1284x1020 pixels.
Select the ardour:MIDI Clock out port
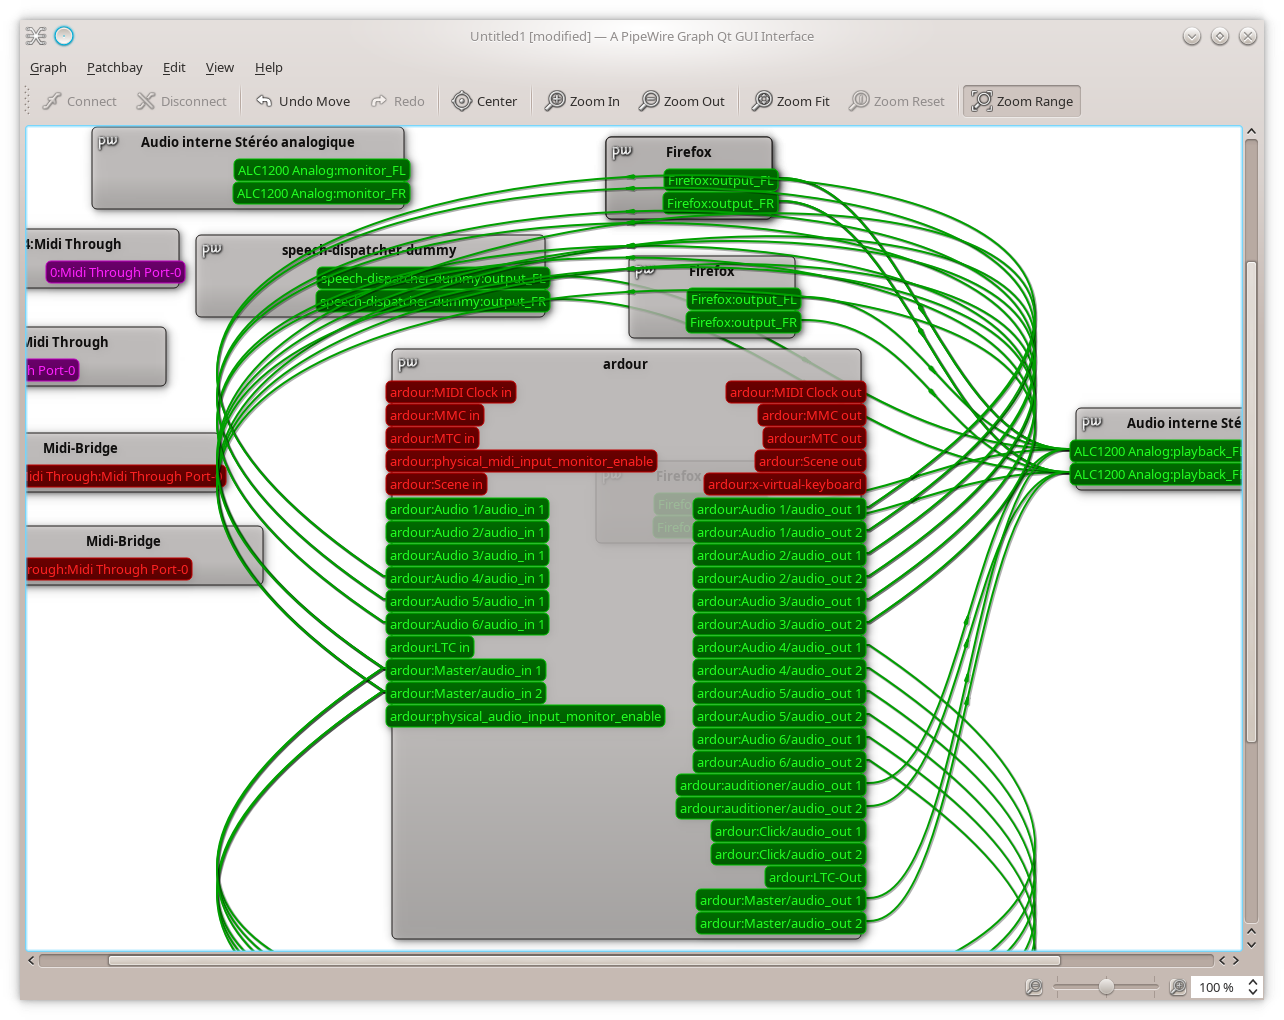tap(796, 393)
